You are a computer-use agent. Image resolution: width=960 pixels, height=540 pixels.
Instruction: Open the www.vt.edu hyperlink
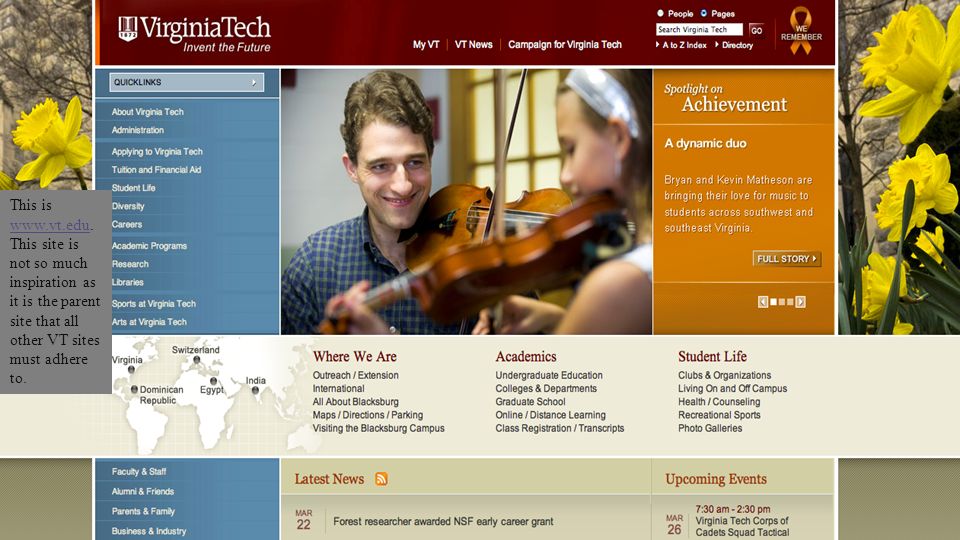(50, 225)
